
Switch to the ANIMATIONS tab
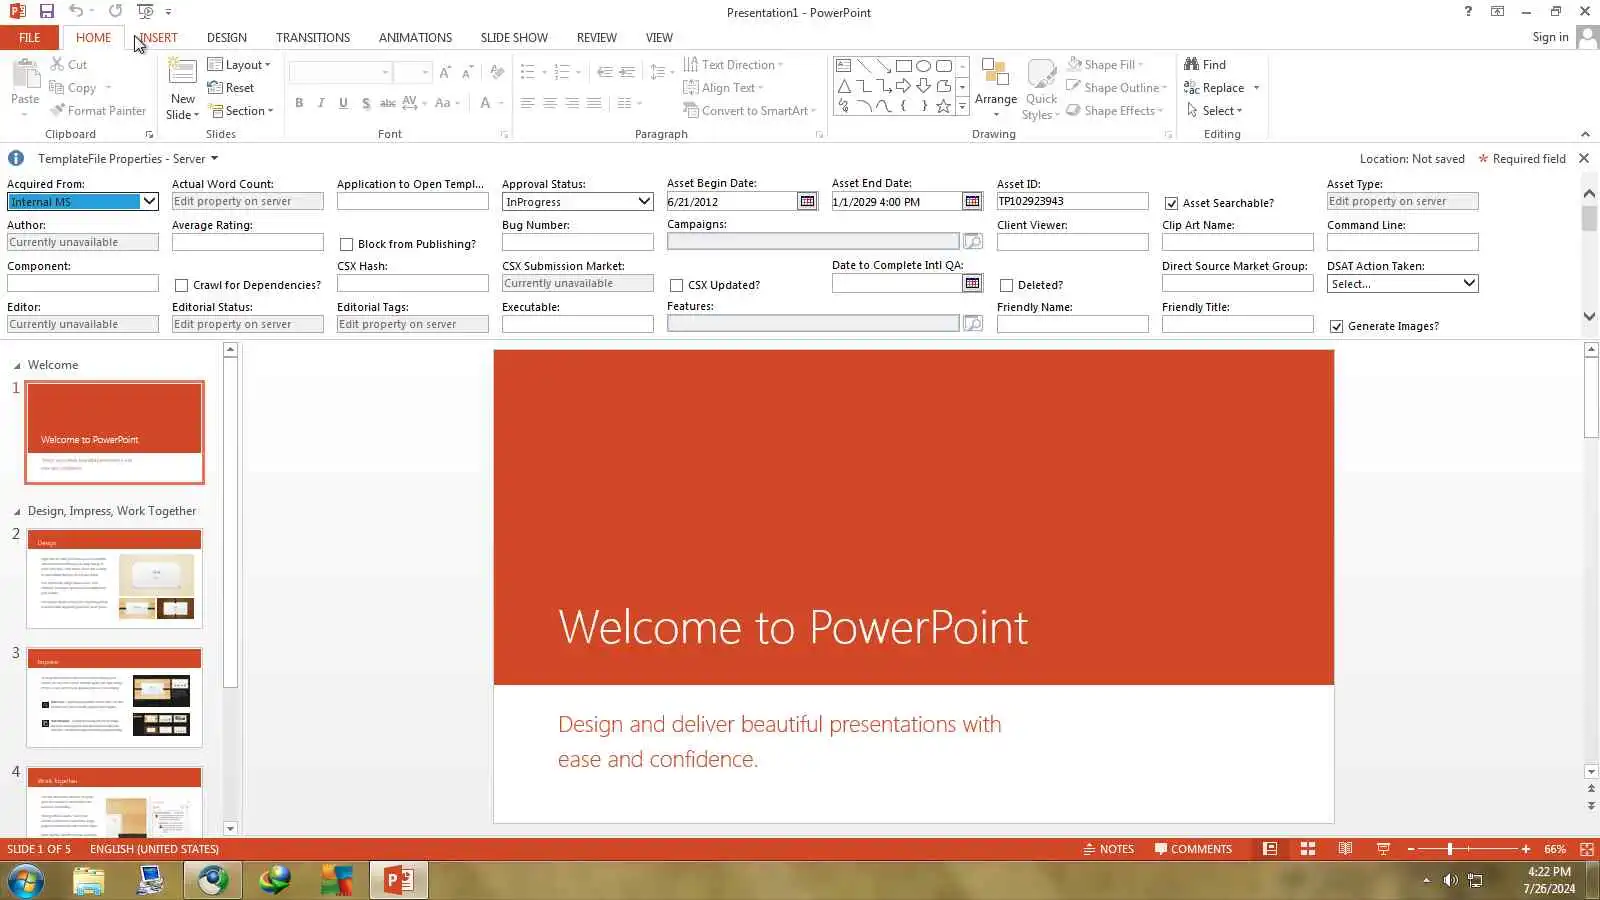click(415, 37)
